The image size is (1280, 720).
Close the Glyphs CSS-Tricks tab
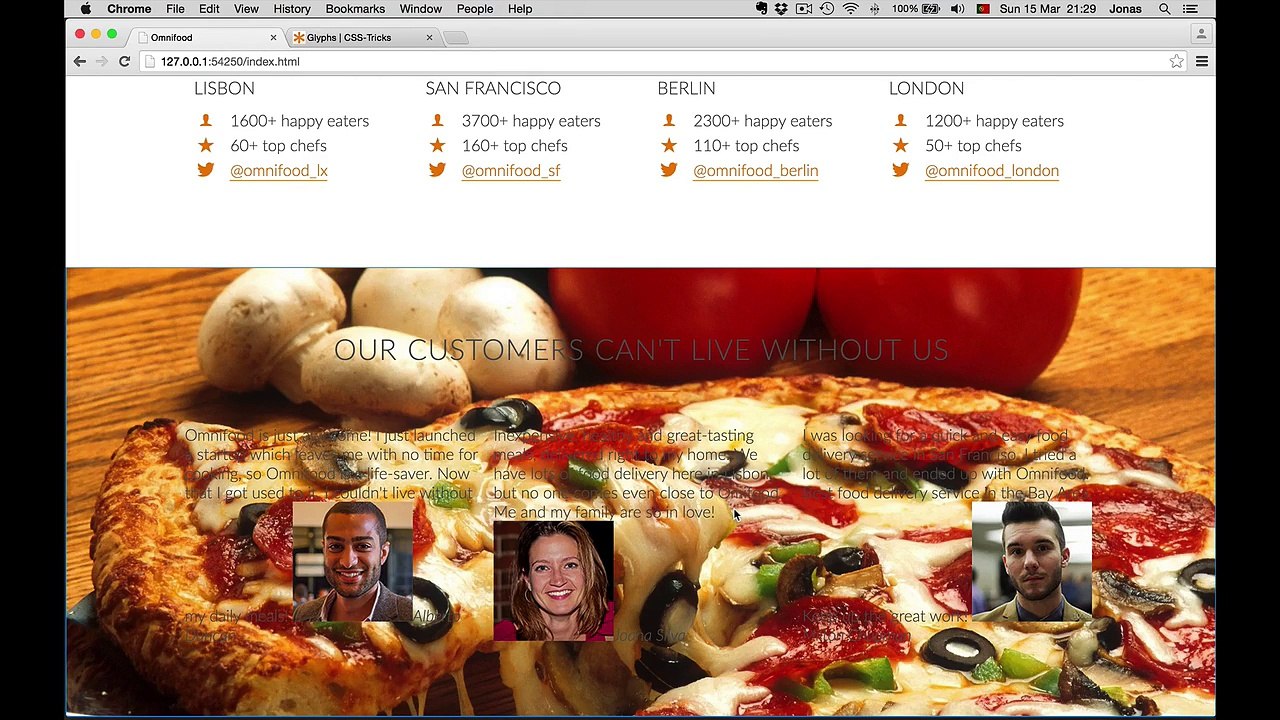pos(429,38)
